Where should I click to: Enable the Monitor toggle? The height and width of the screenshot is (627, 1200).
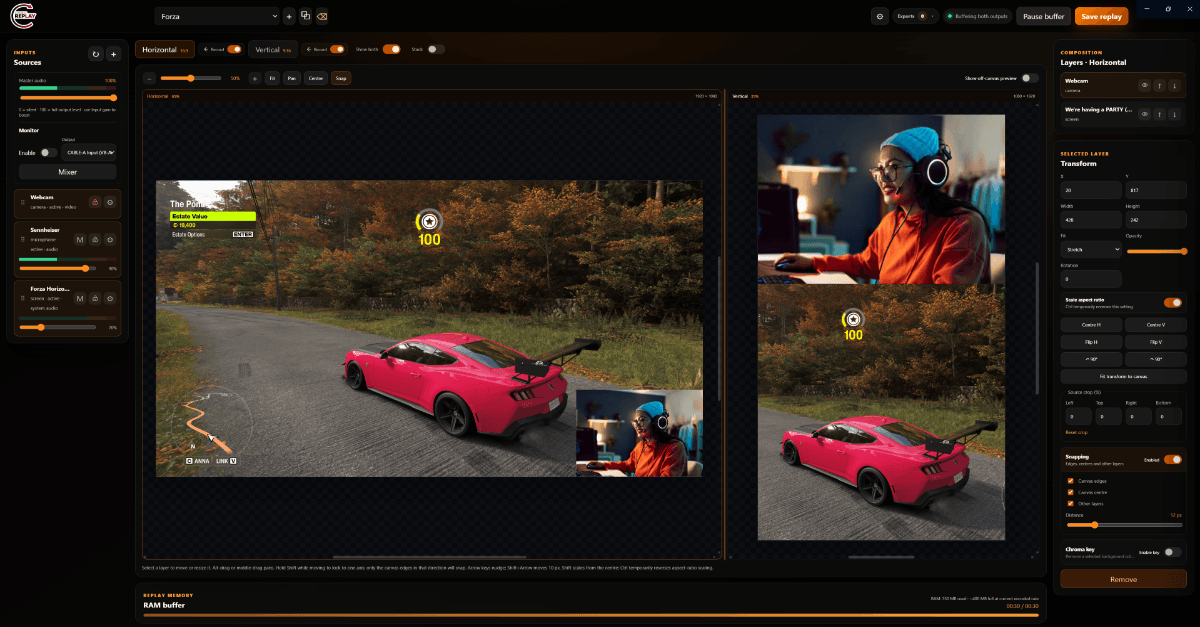(48, 153)
